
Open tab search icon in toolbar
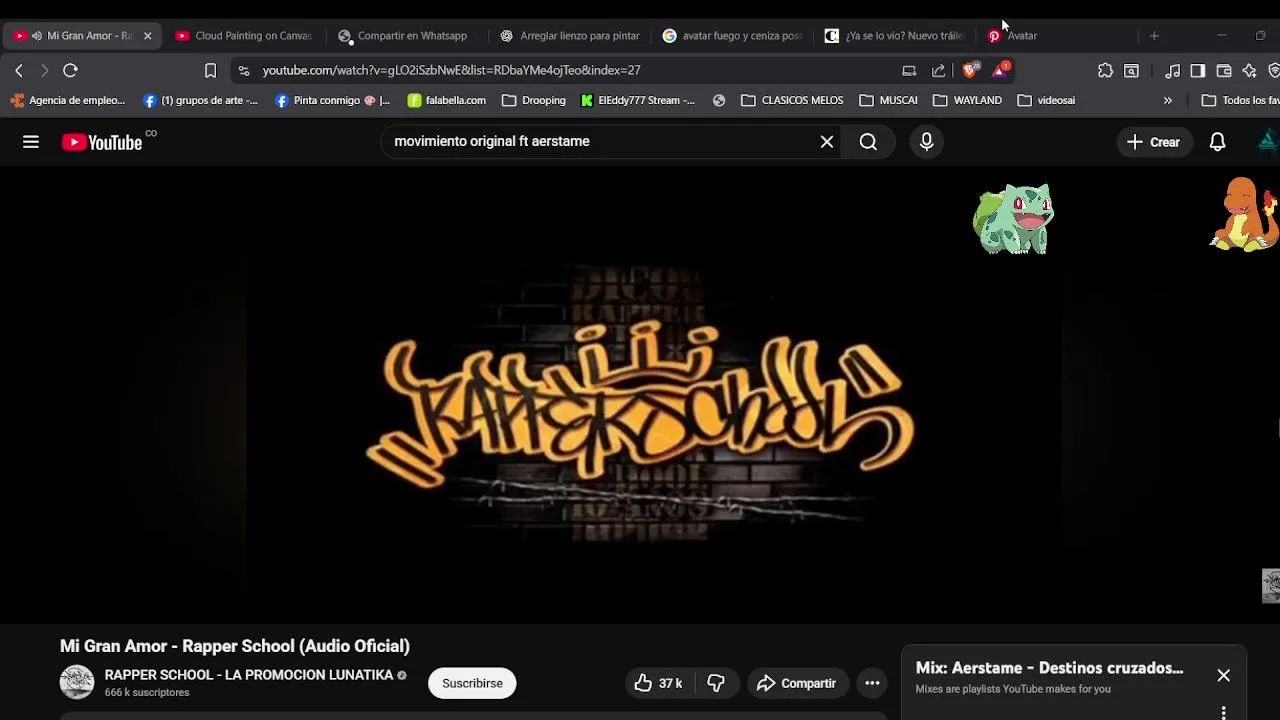pyautogui.click(x=1131, y=70)
